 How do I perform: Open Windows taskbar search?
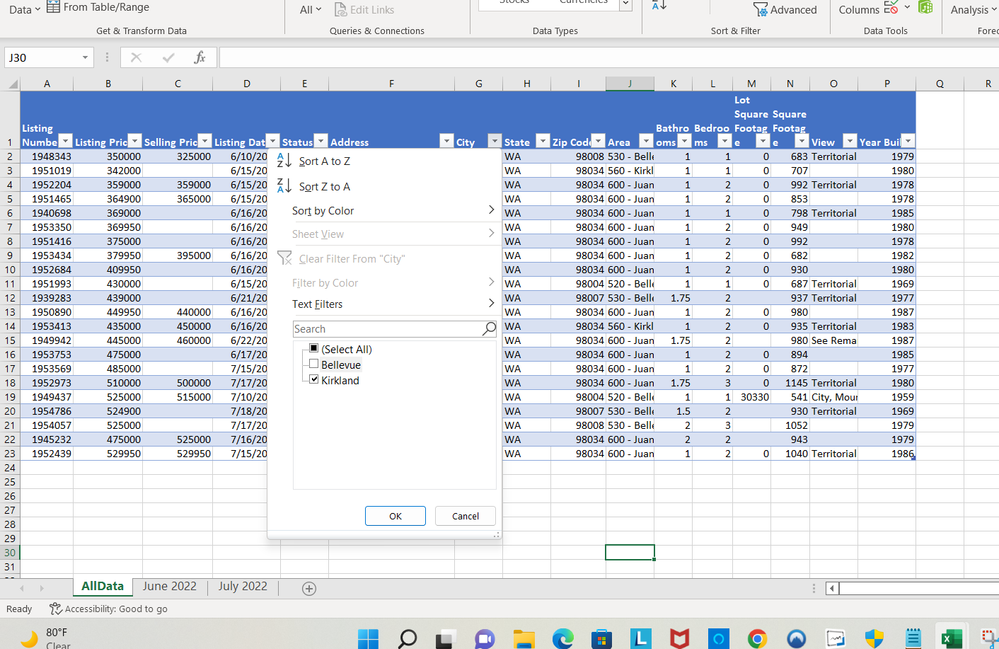click(407, 638)
